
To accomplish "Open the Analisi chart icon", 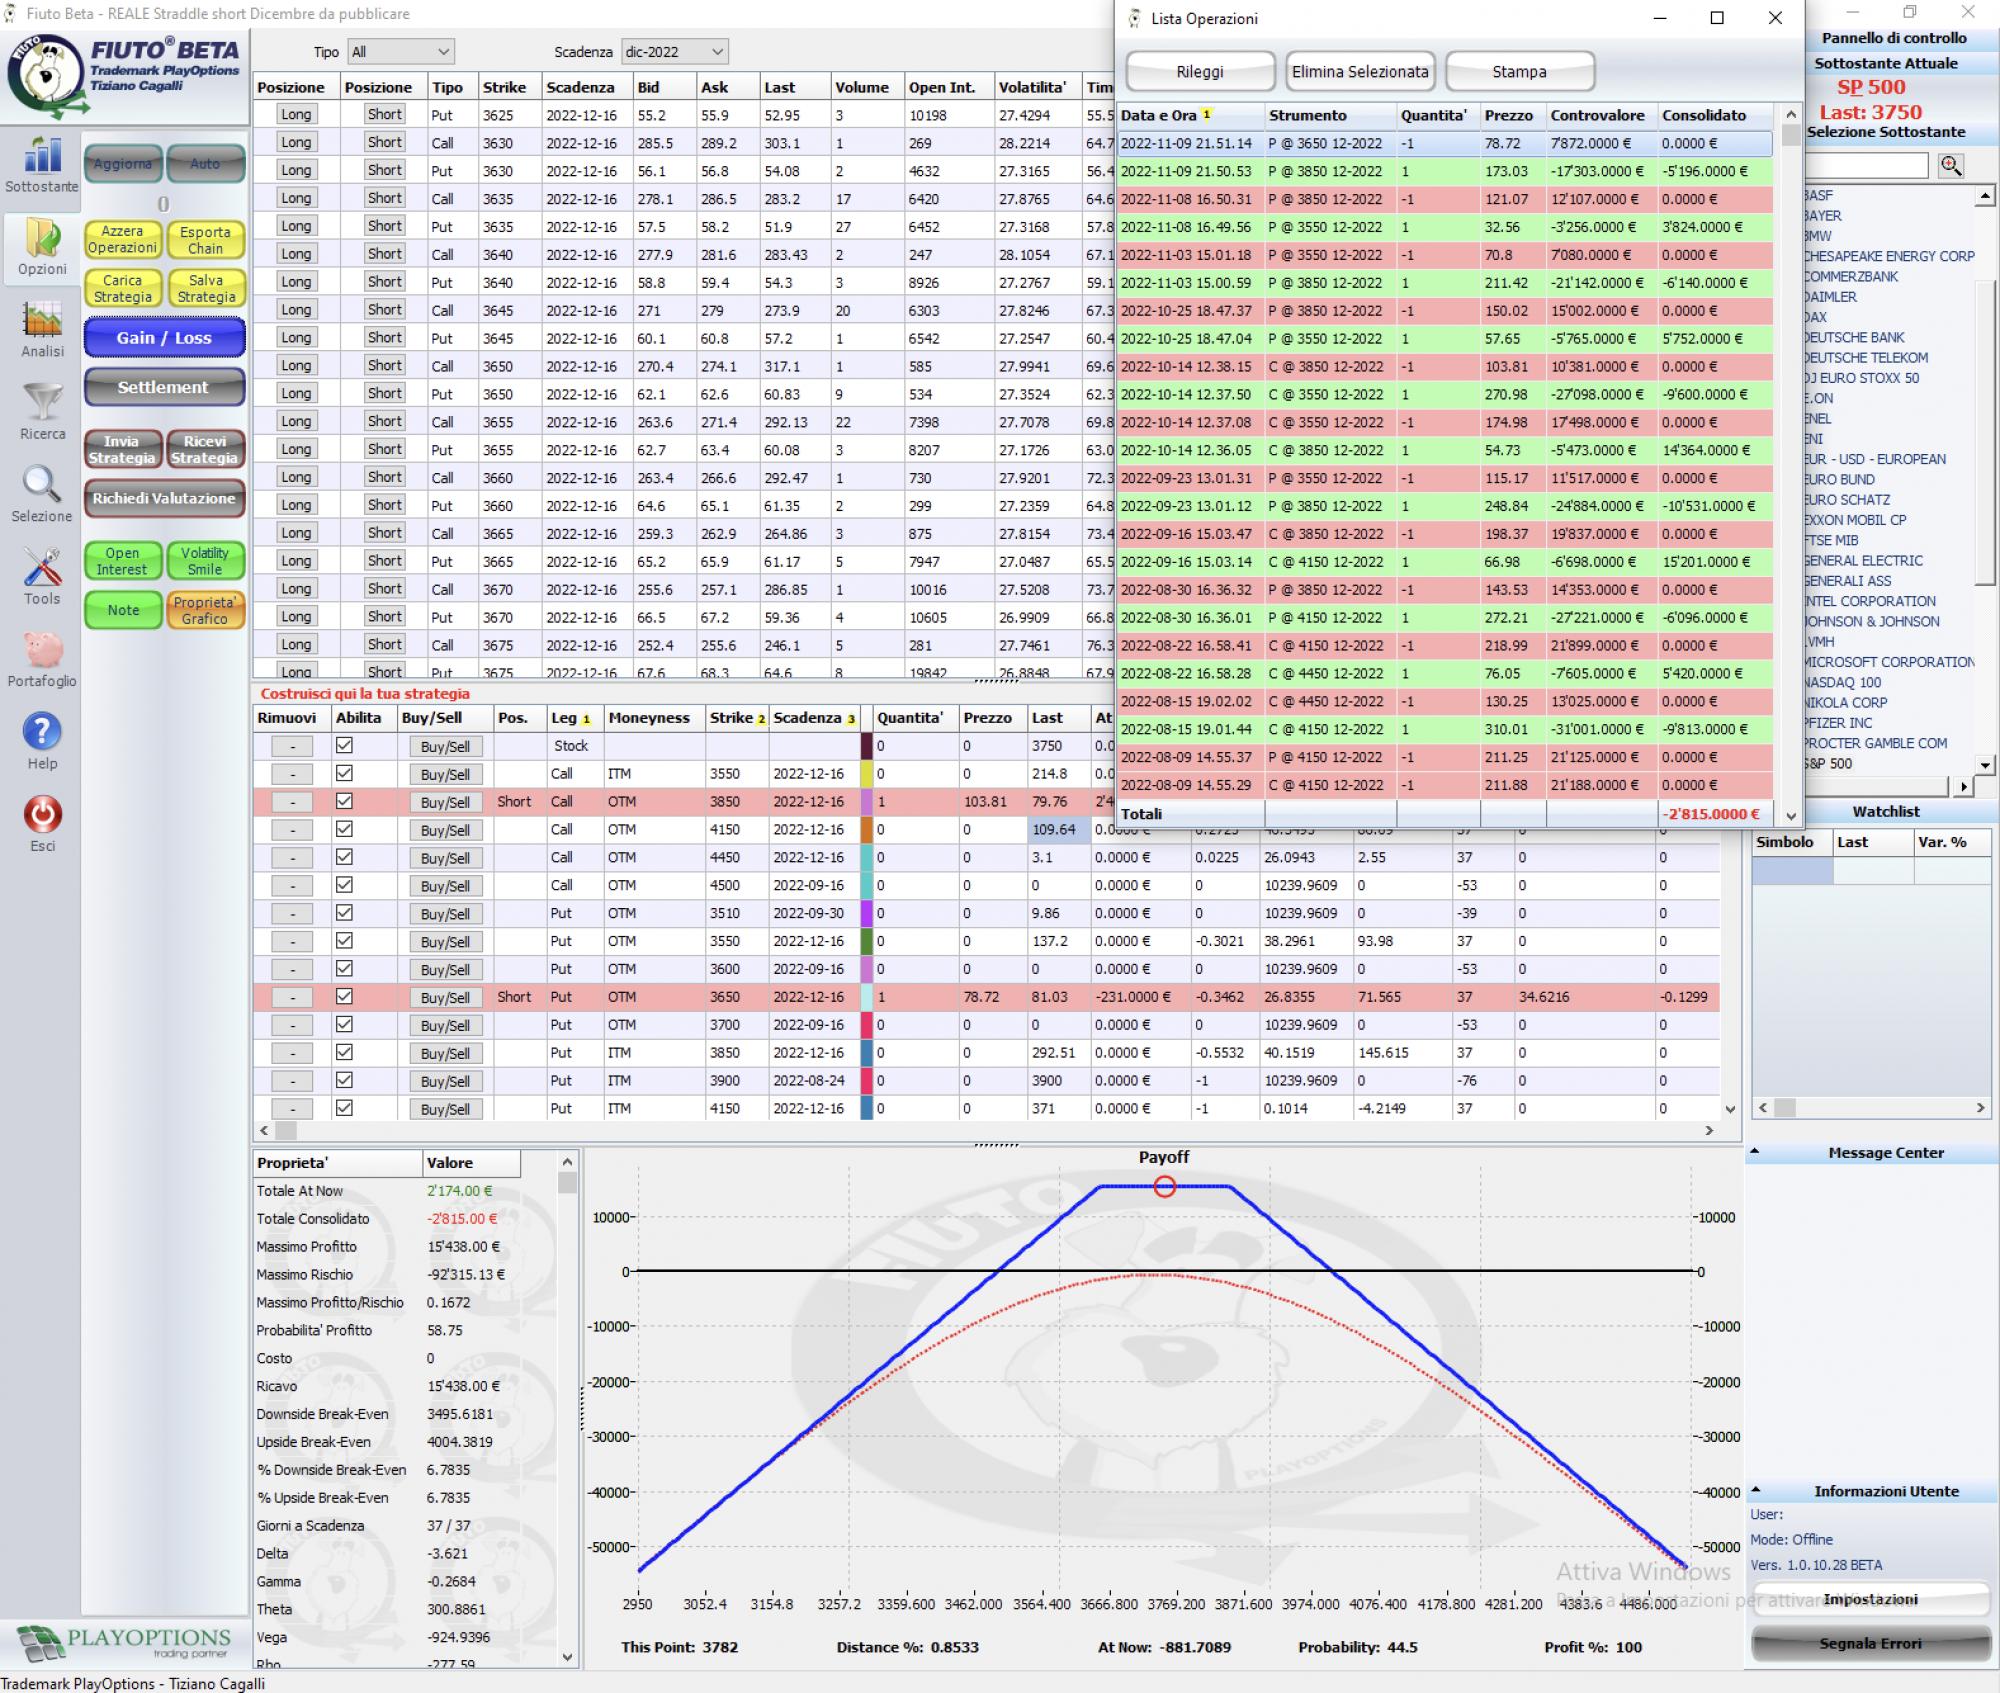I will click(x=41, y=322).
